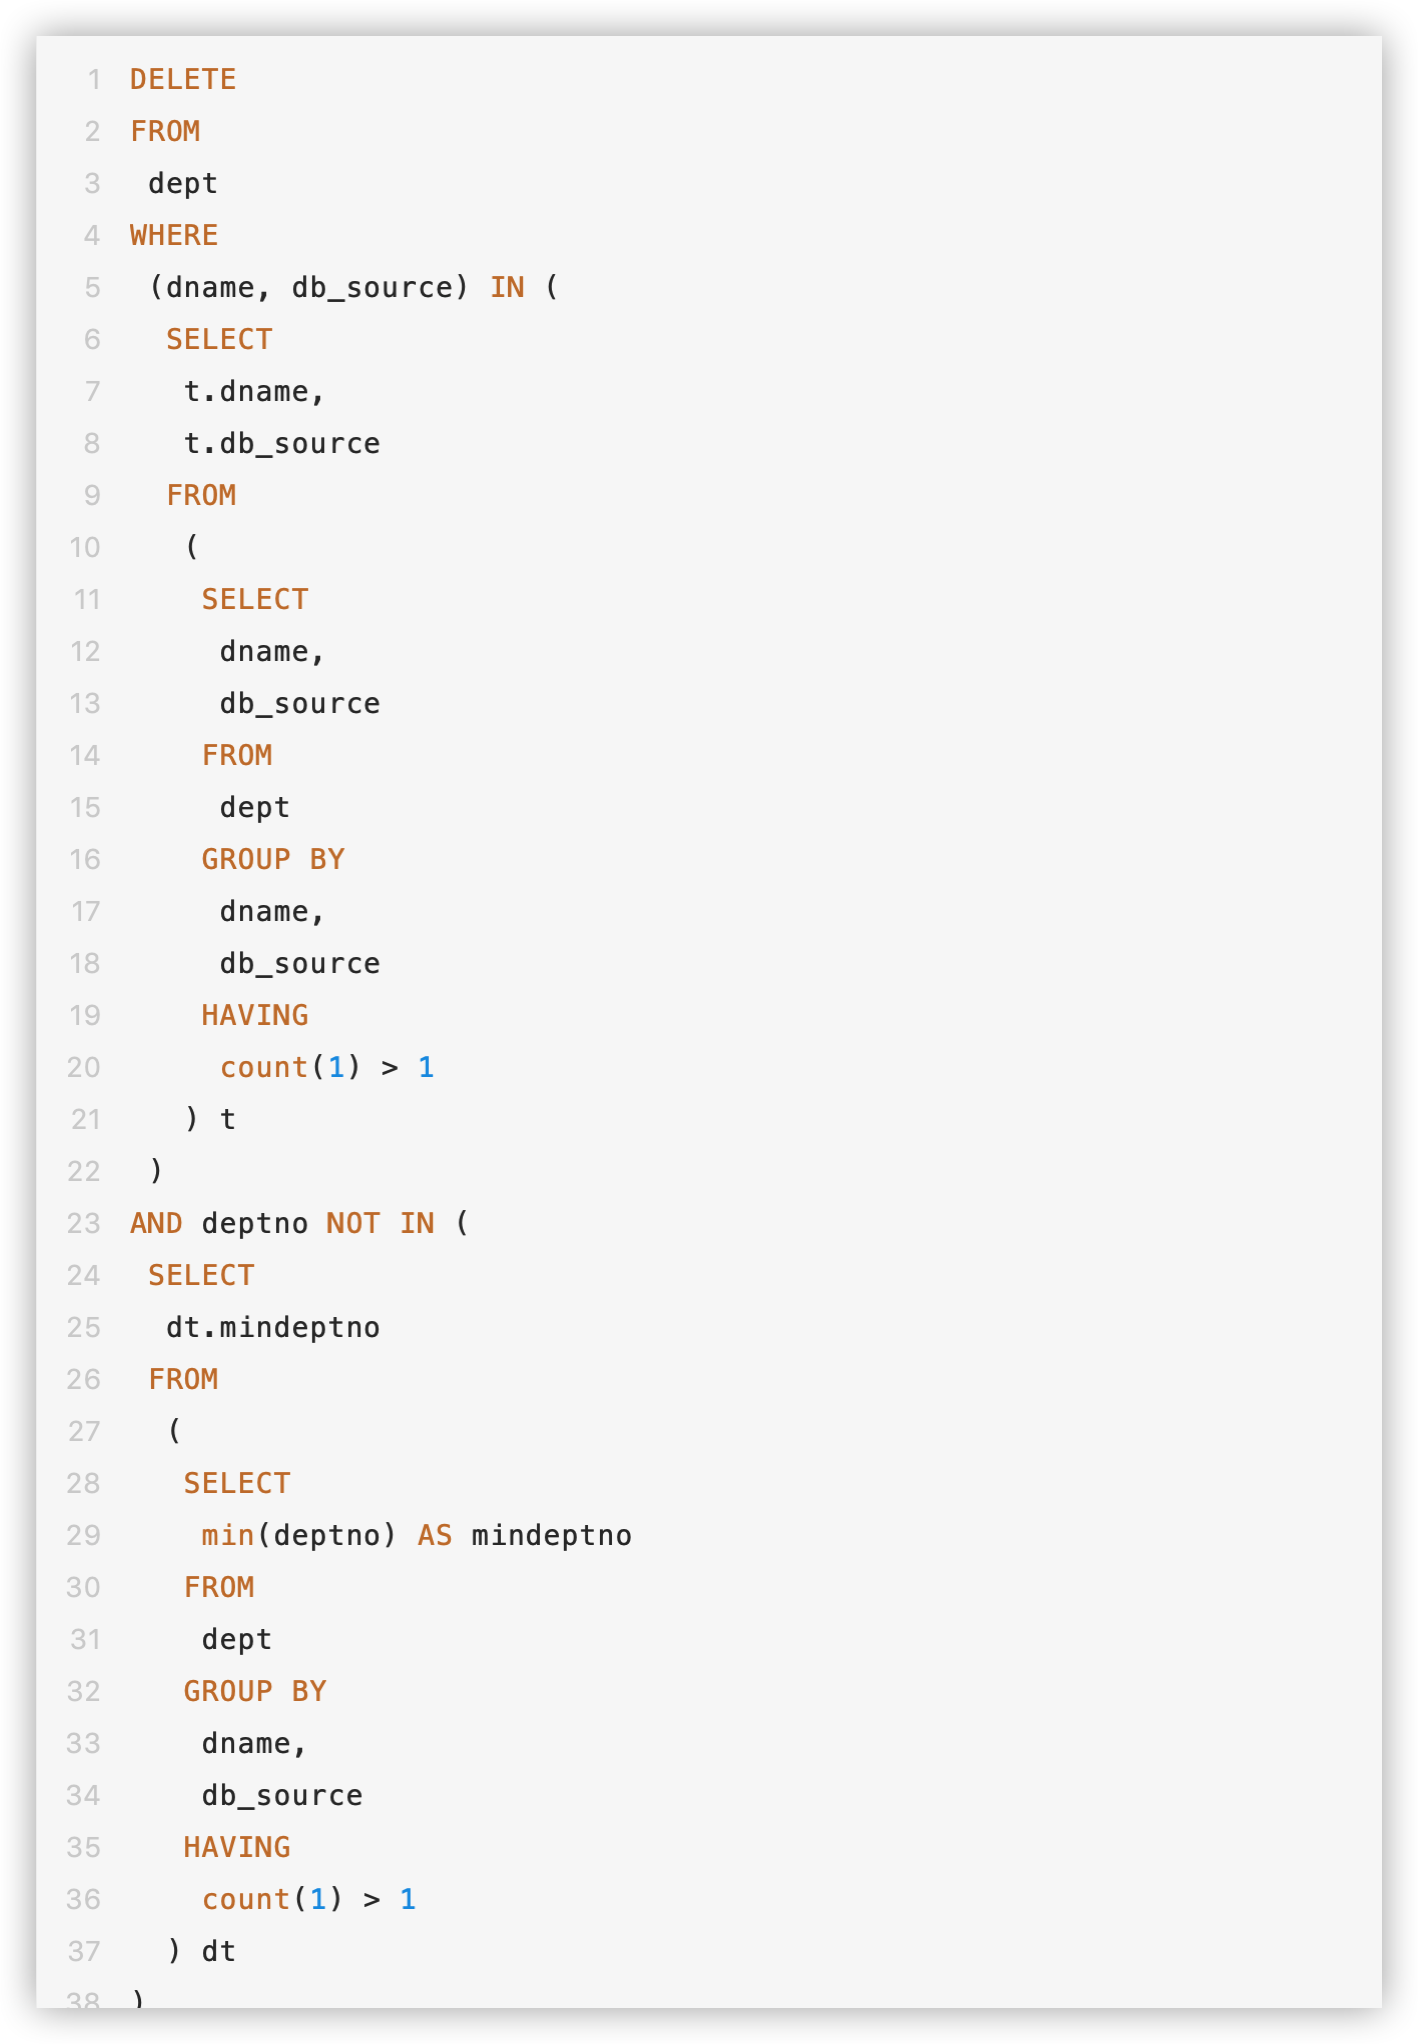Screen dimensions: 1418x2044
Task: Click the t.db_source text on line 8
Action: click(x=282, y=443)
